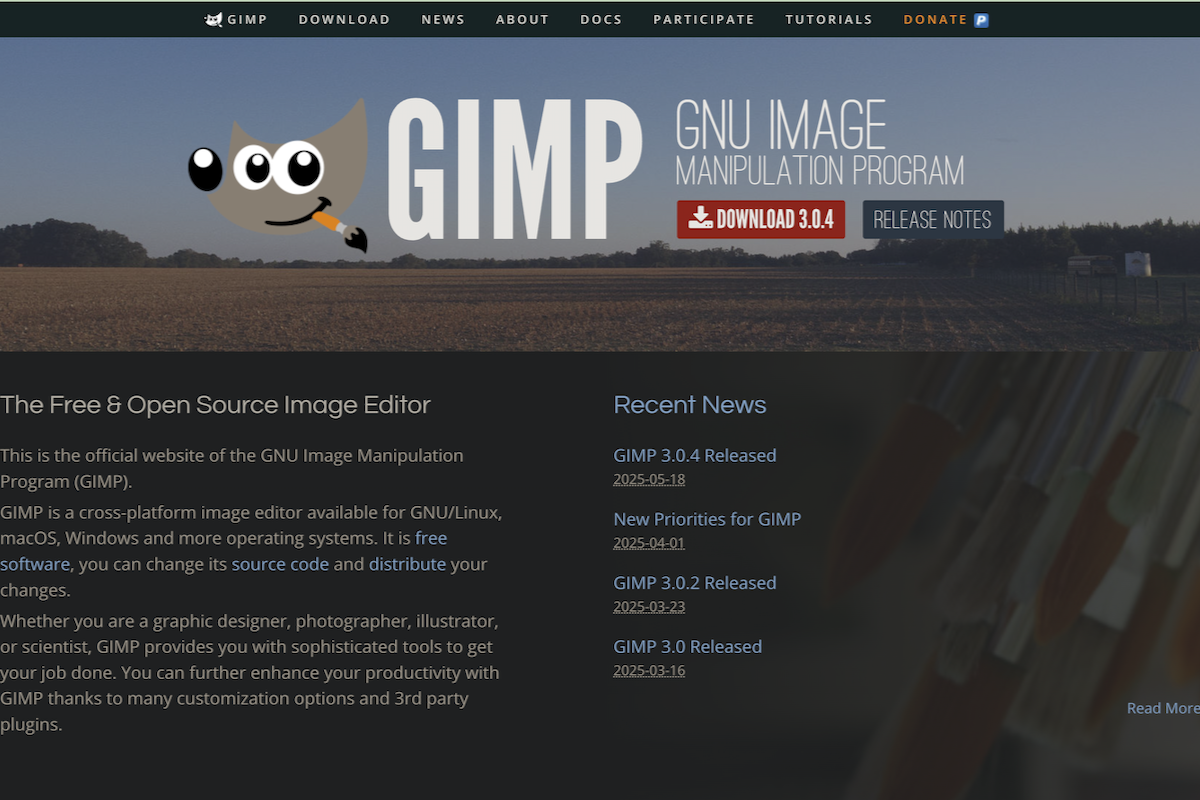Open the New Priorities for GIMP article

click(707, 519)
